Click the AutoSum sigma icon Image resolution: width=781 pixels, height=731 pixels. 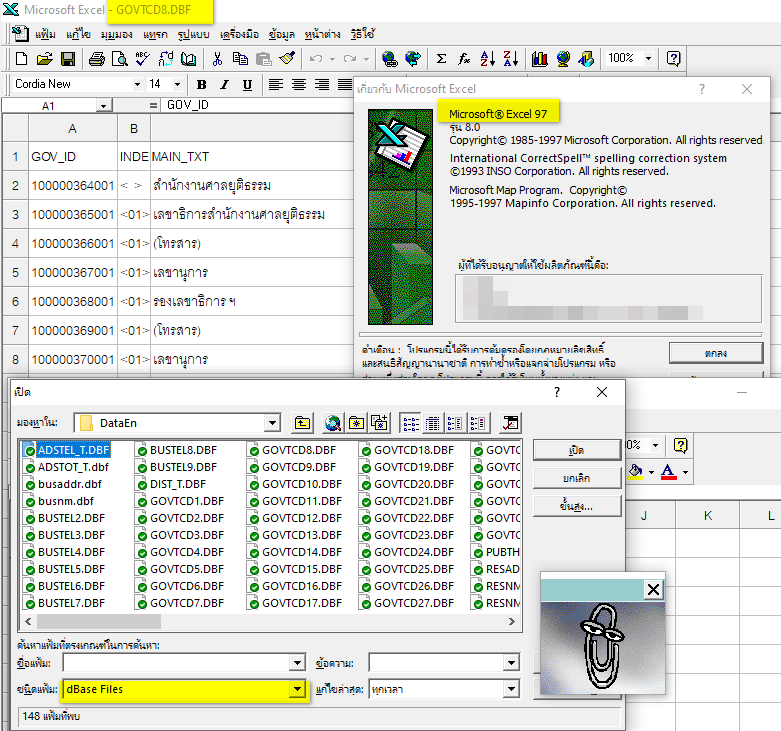click(x=441, y=59)
